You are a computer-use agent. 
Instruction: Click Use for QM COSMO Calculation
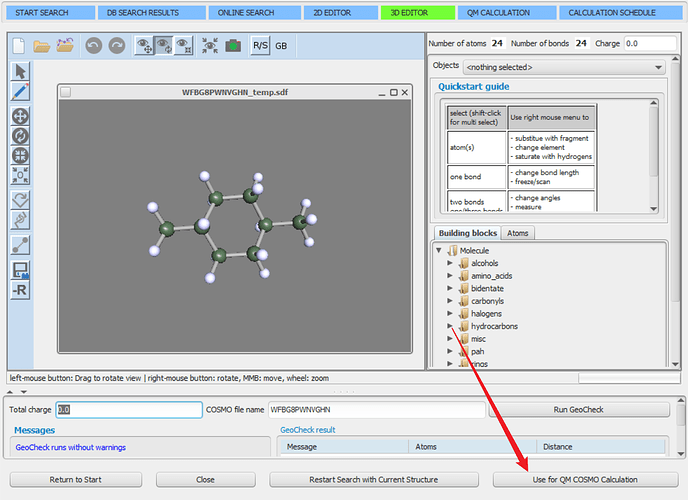[585, 479]
